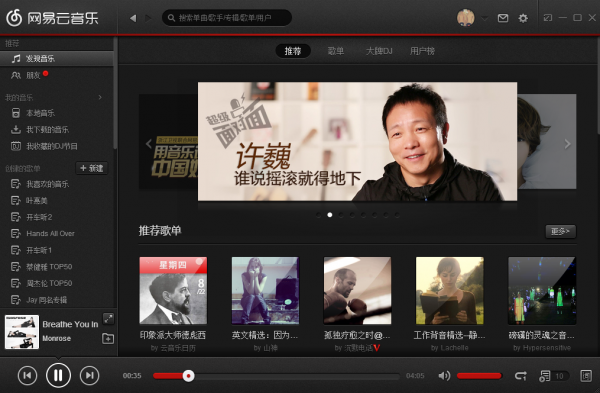Open the 英文精选 playlist cover
Screen dimensions: 600x393
265,290
